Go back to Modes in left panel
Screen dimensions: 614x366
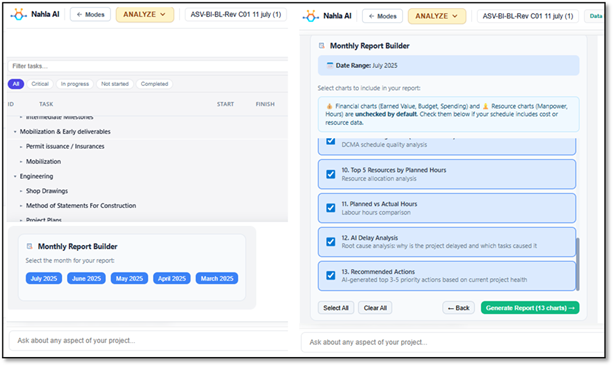pos(90,14)
